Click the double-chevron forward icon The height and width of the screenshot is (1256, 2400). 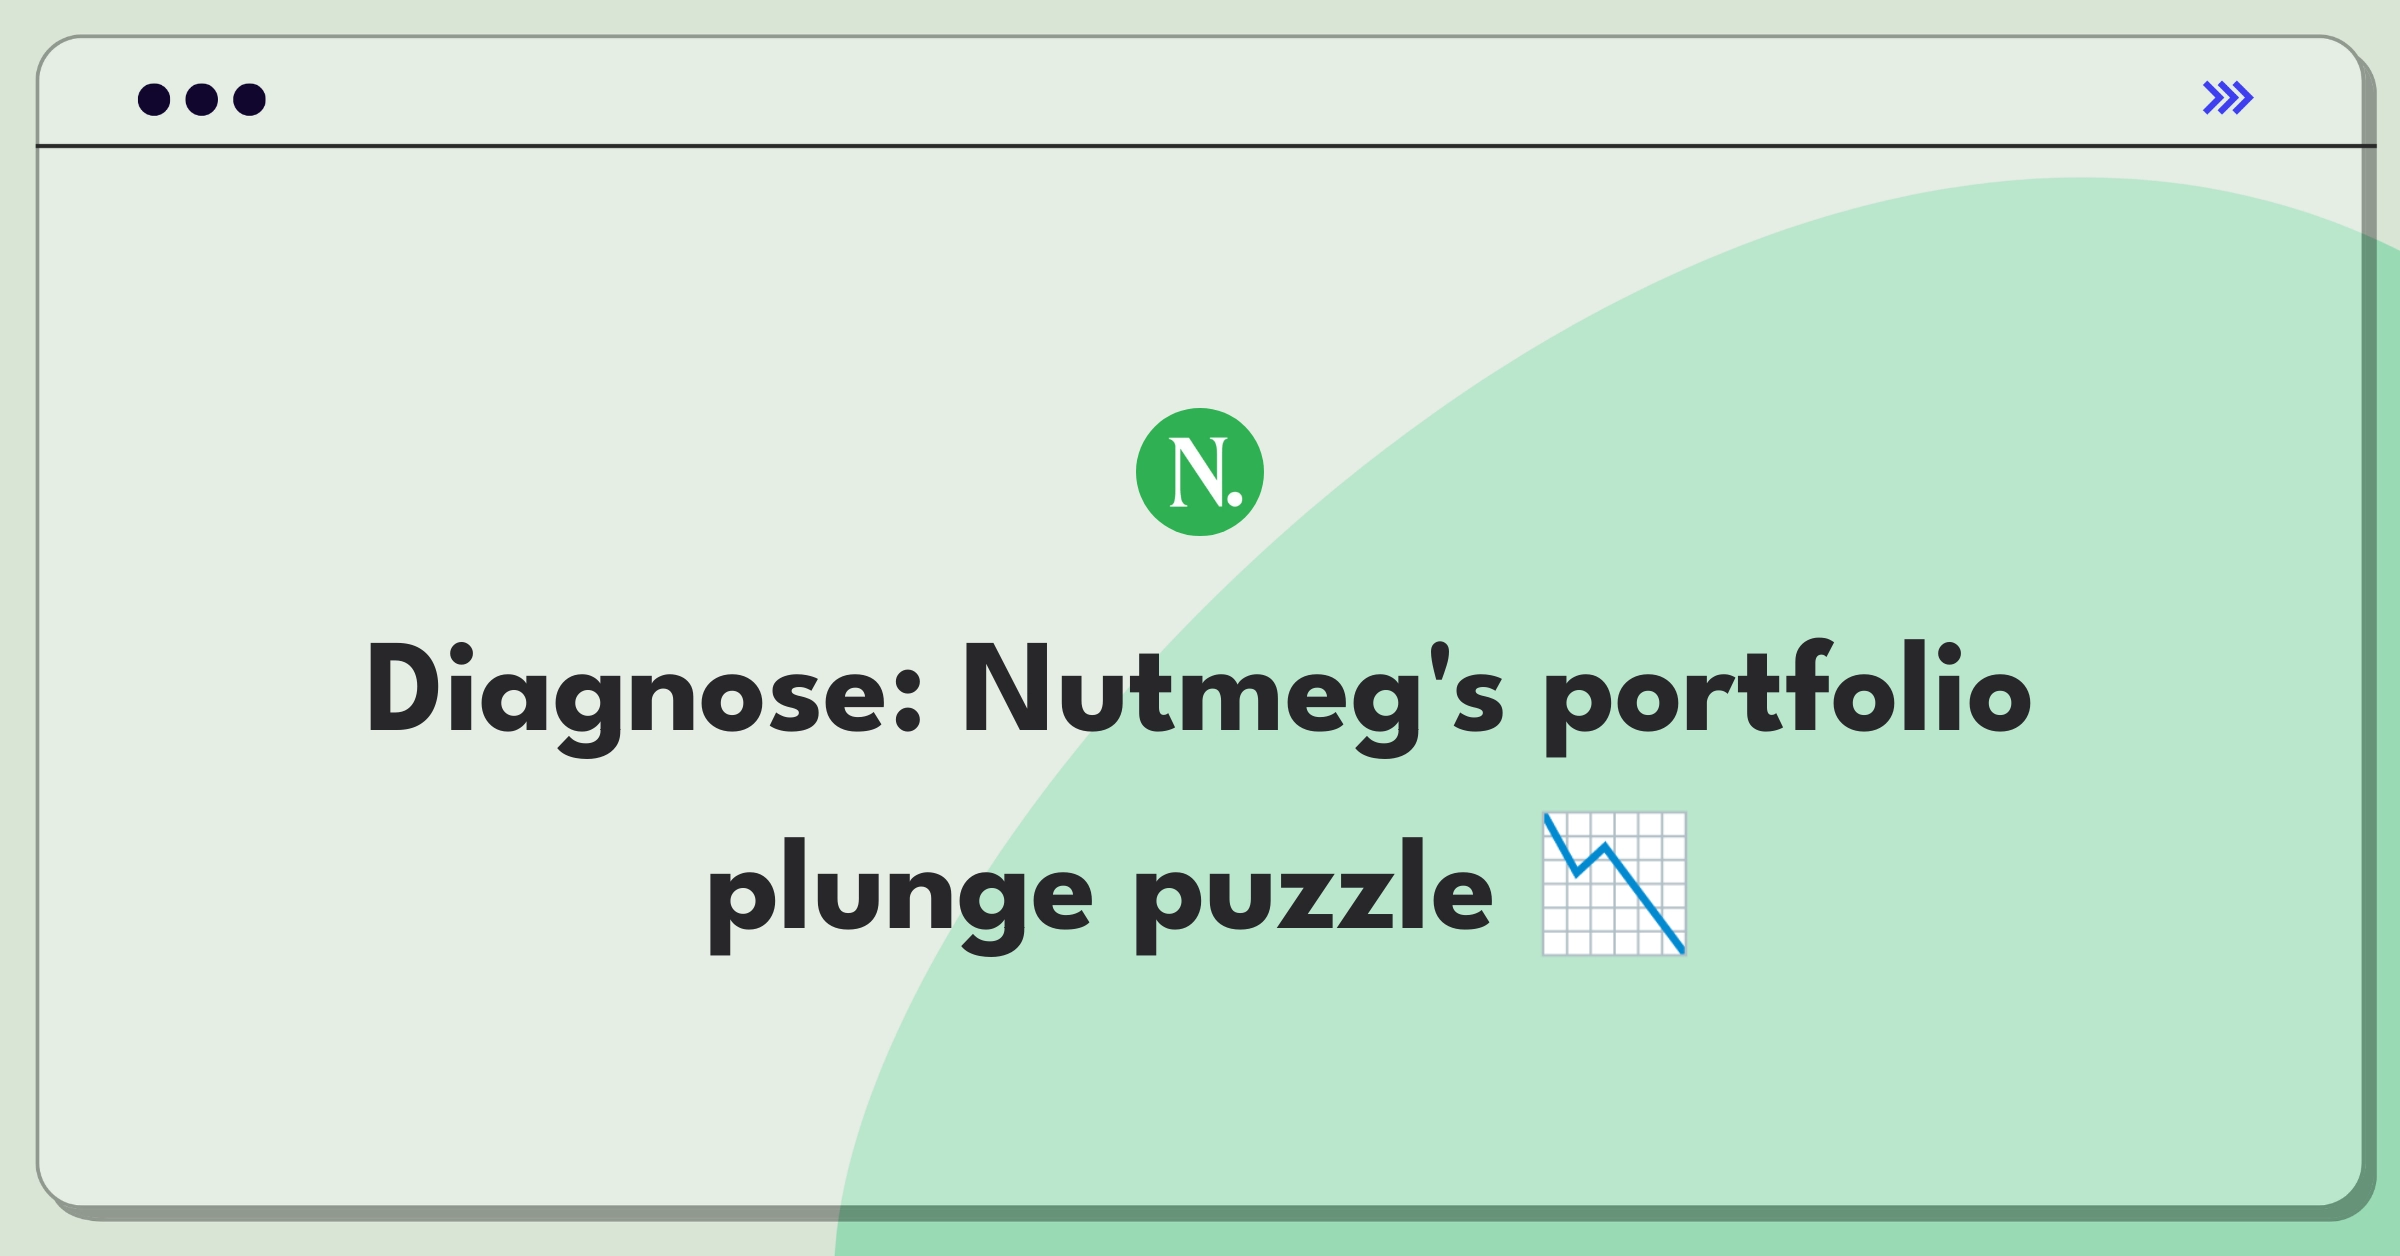(2229, 98)
